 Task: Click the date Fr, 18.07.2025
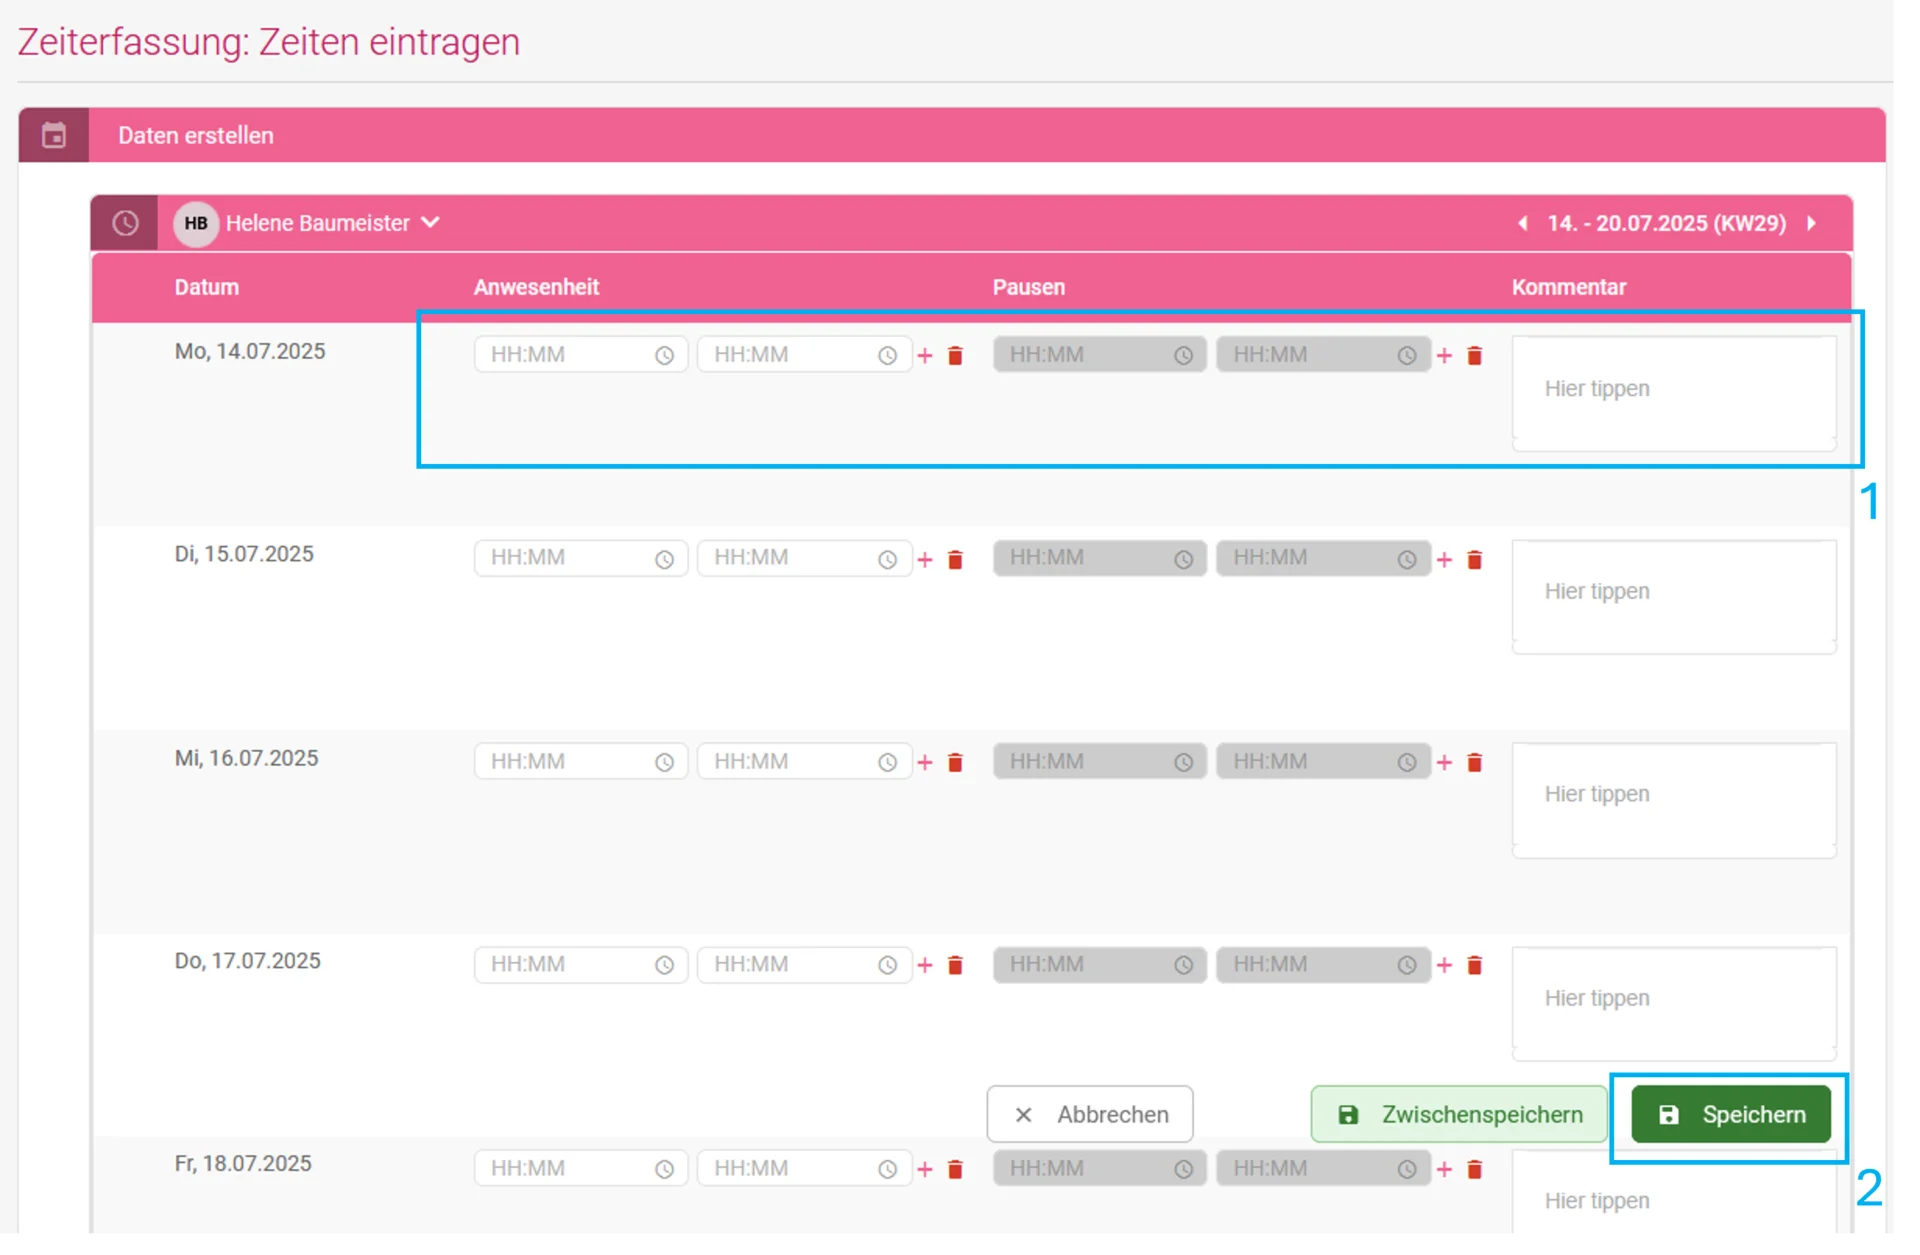pyautogui.click(x=243, y=1164)
